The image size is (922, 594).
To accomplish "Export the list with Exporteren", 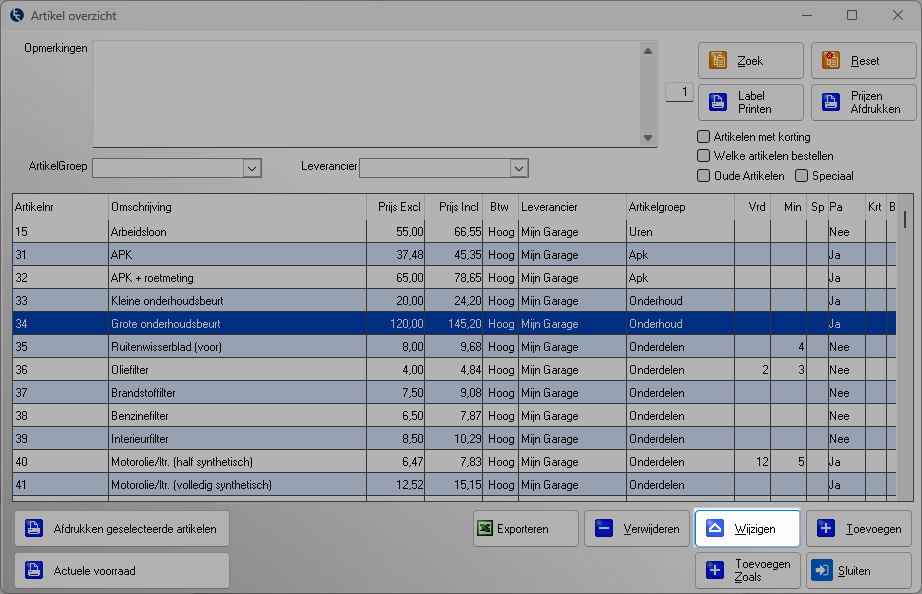I will (x=526, y=528).
